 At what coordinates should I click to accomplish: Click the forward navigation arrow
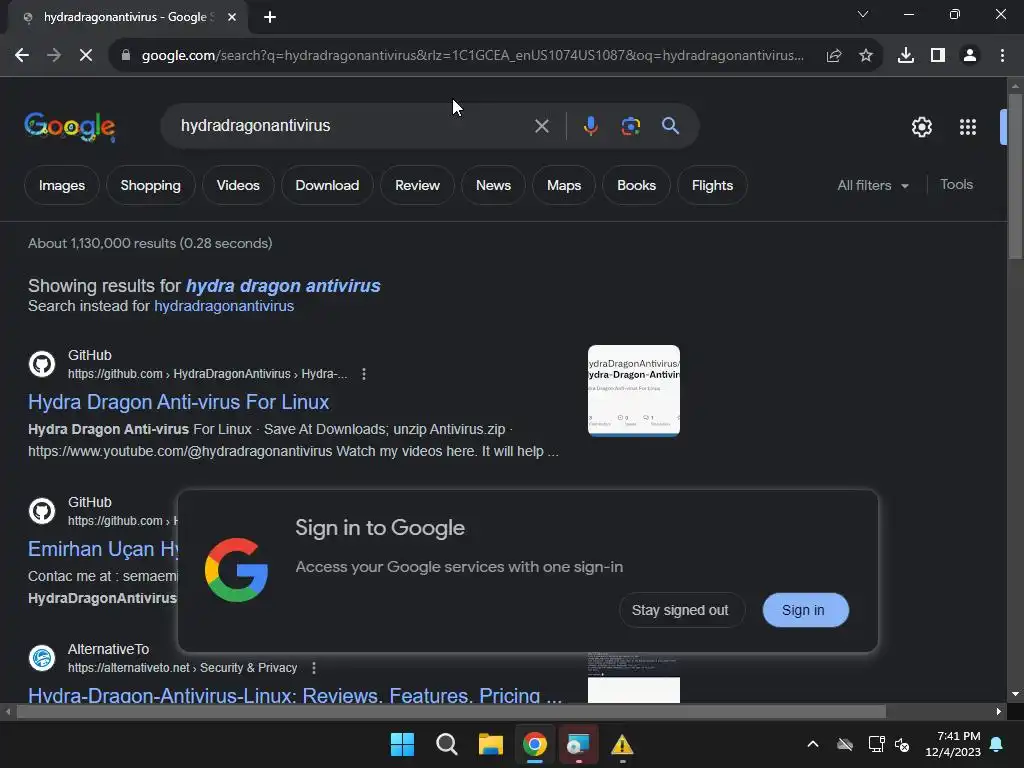click(54, 56)
